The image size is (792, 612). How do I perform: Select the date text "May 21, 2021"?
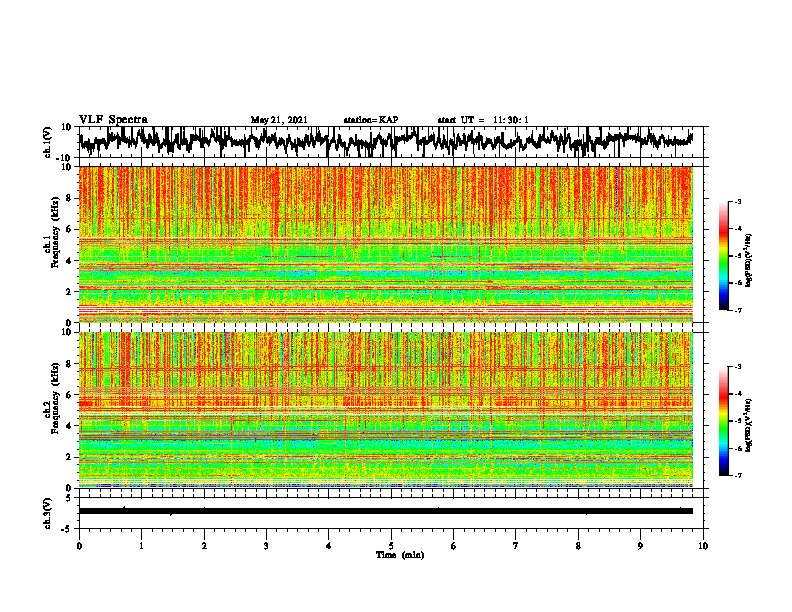279,120
